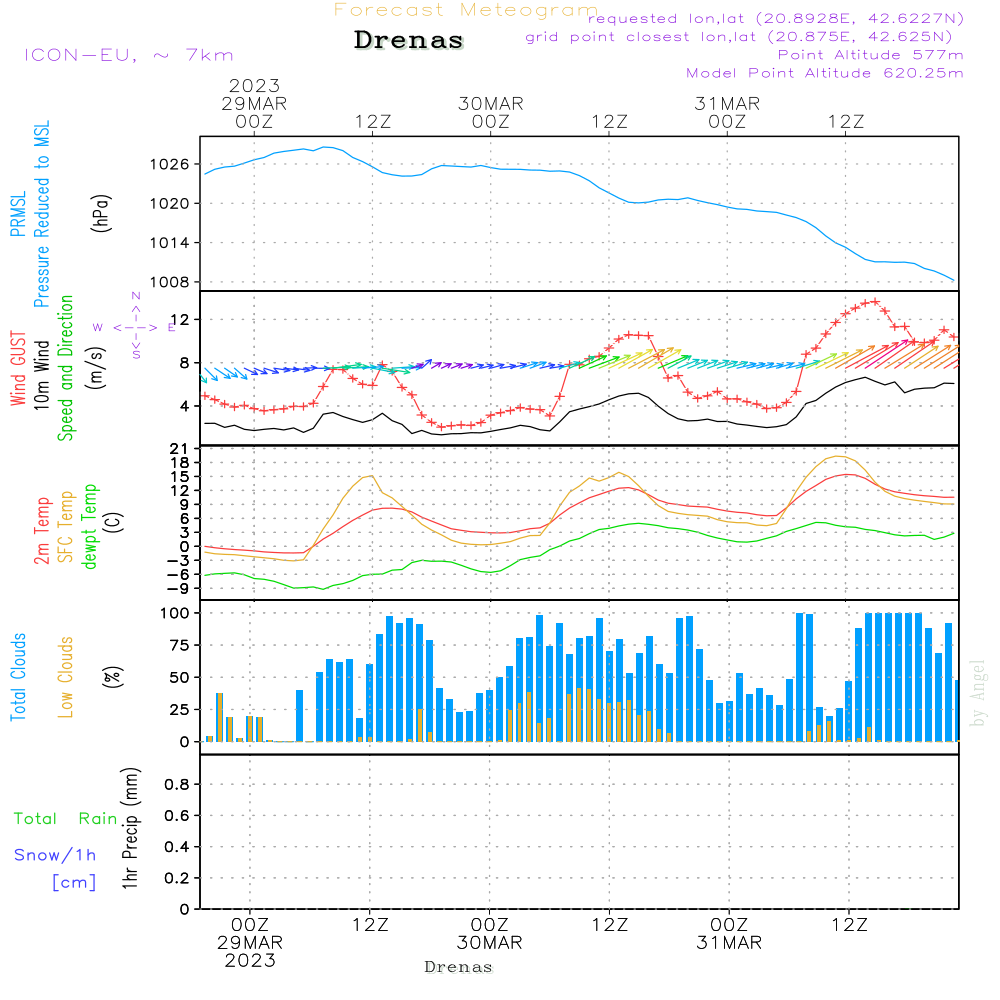Image resolution: width=1000 pixels, height=1000 pixels.
Task: Click the green "Total Rain" legend label
Action: tap(66, 818)
